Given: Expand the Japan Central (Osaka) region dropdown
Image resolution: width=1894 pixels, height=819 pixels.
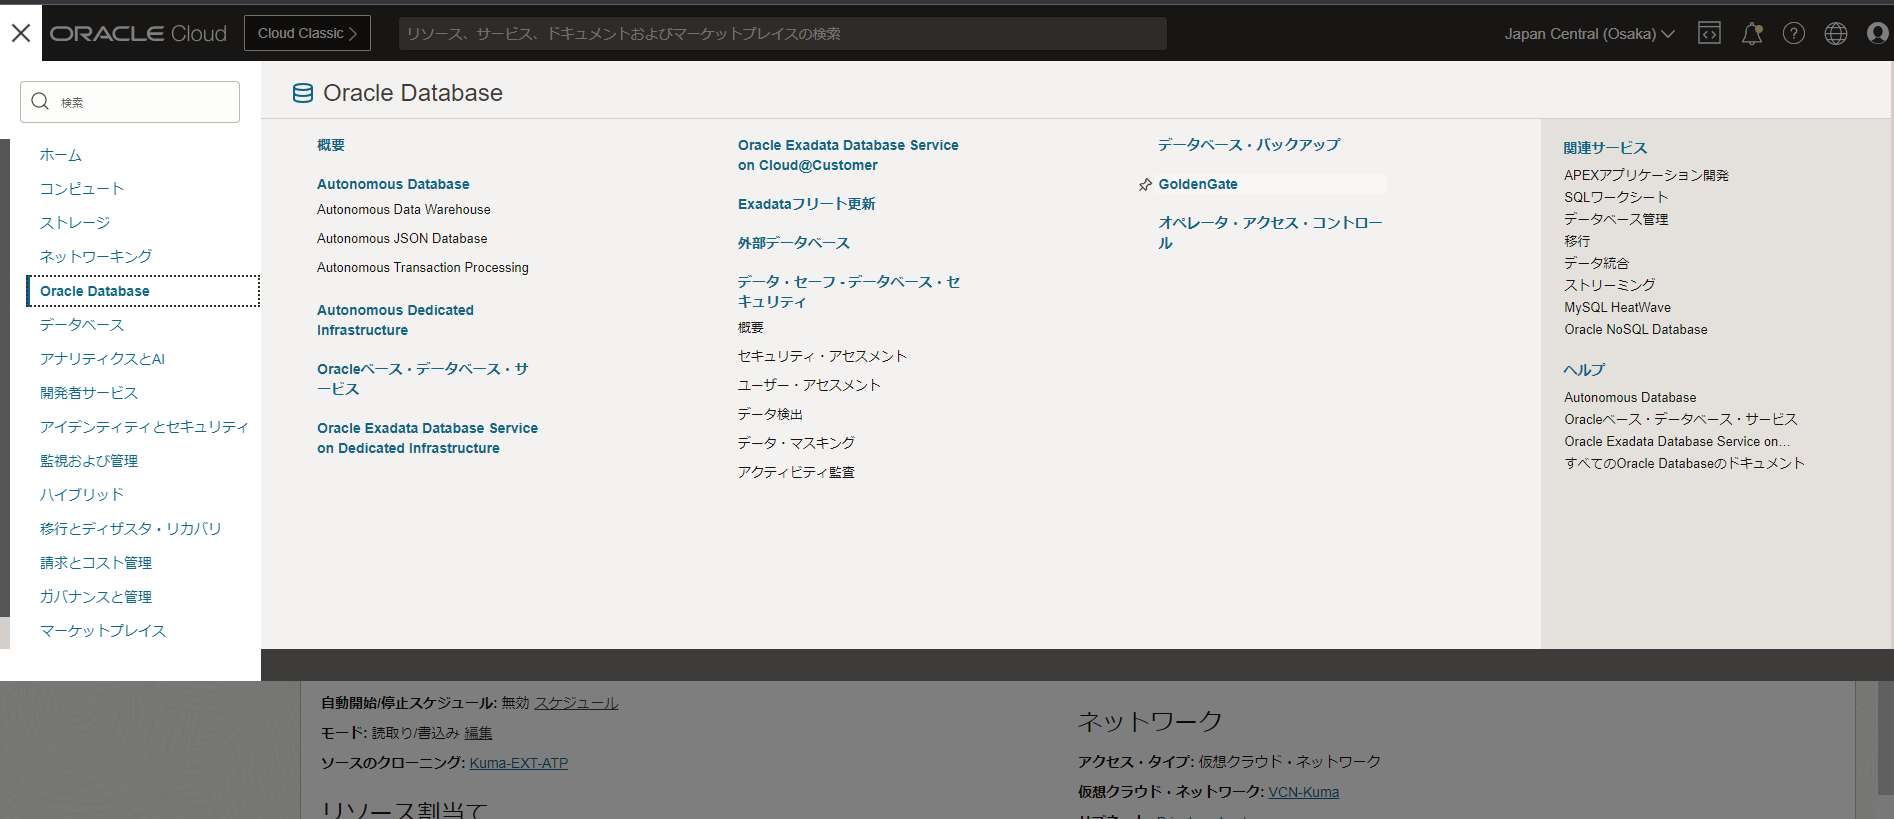Looking at the screenshot, I should (1589, 34).
